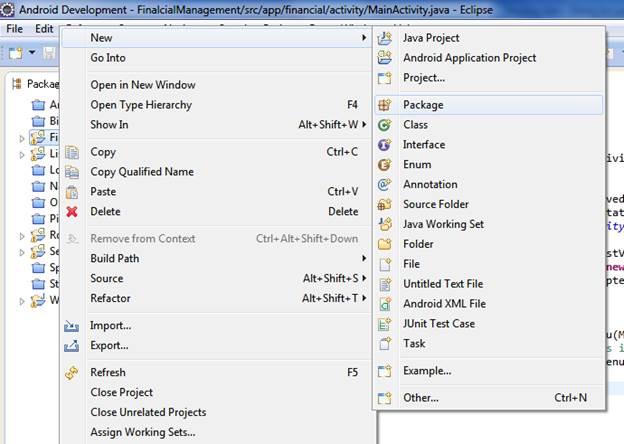Click the yellow Refresh arrows icon
Viewport: 624px width, 444px height.
click(x=72, y=373)
